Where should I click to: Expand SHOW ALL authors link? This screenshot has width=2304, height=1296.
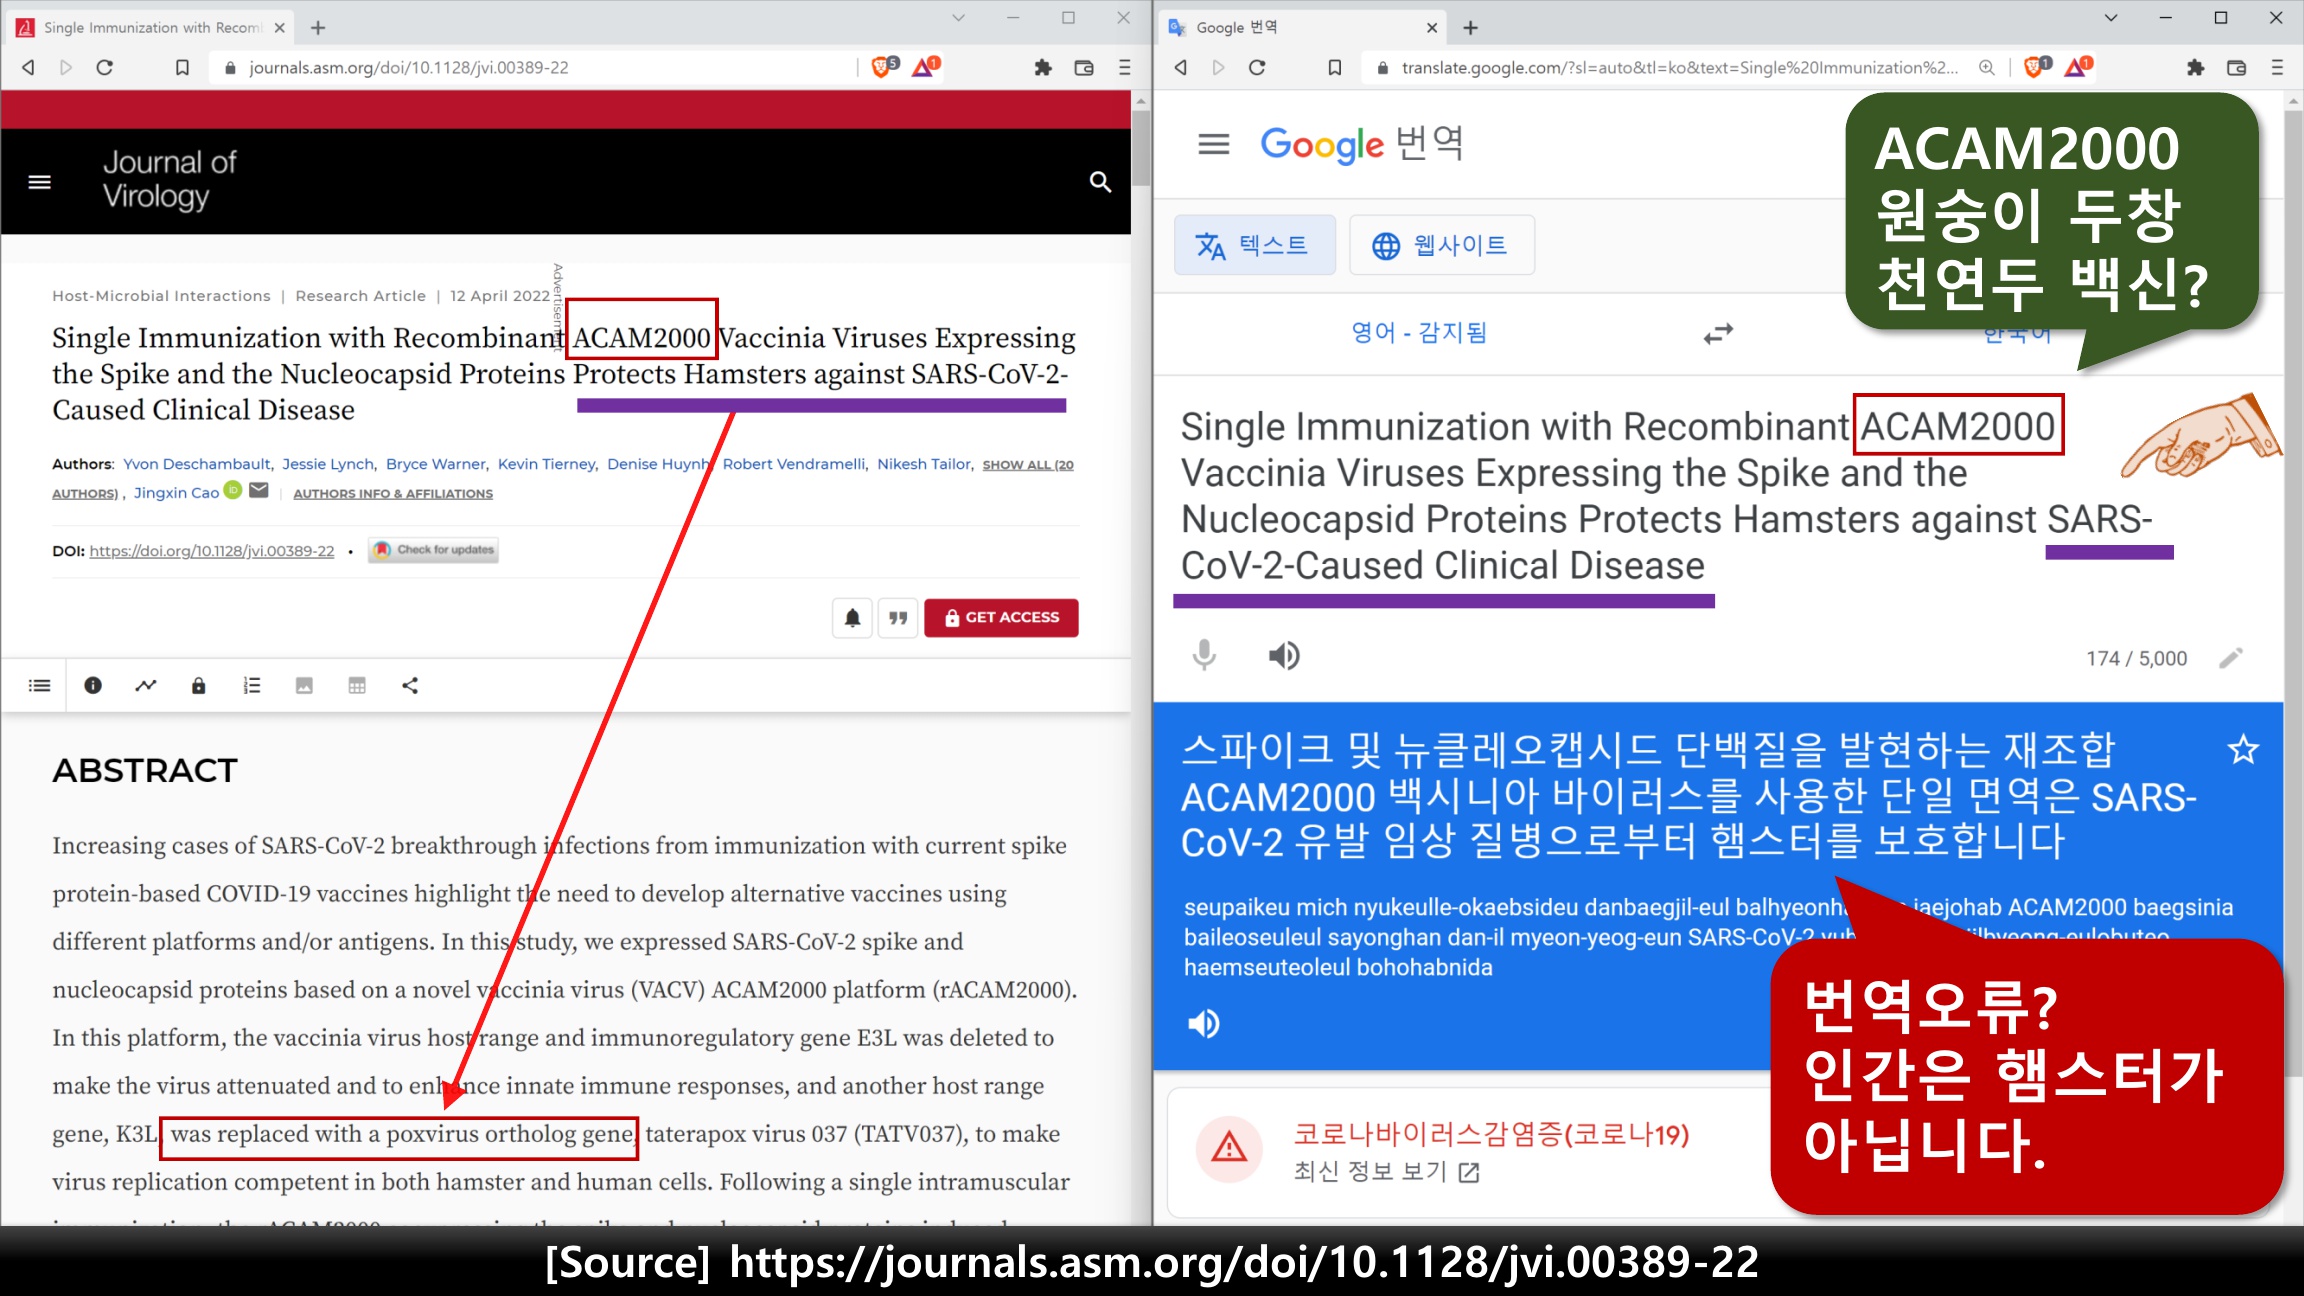click(1028, 465)
